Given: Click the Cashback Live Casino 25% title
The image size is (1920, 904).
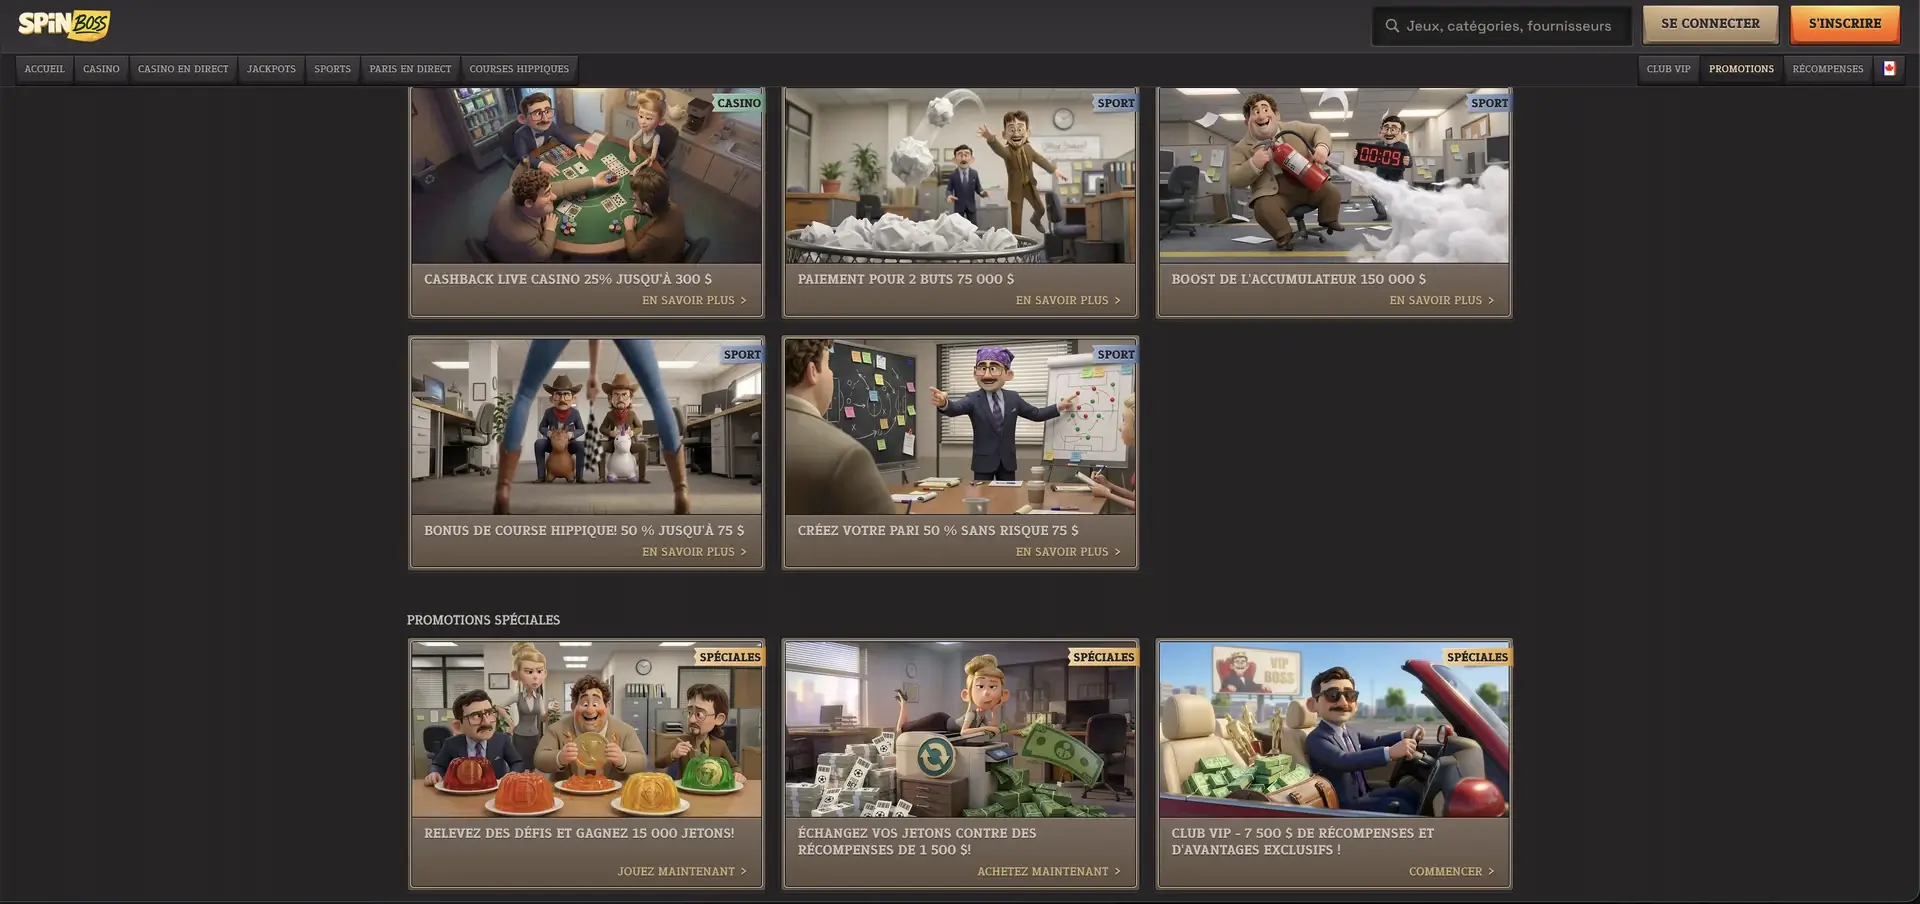Looking at the screenshot, I should point(568,279).
